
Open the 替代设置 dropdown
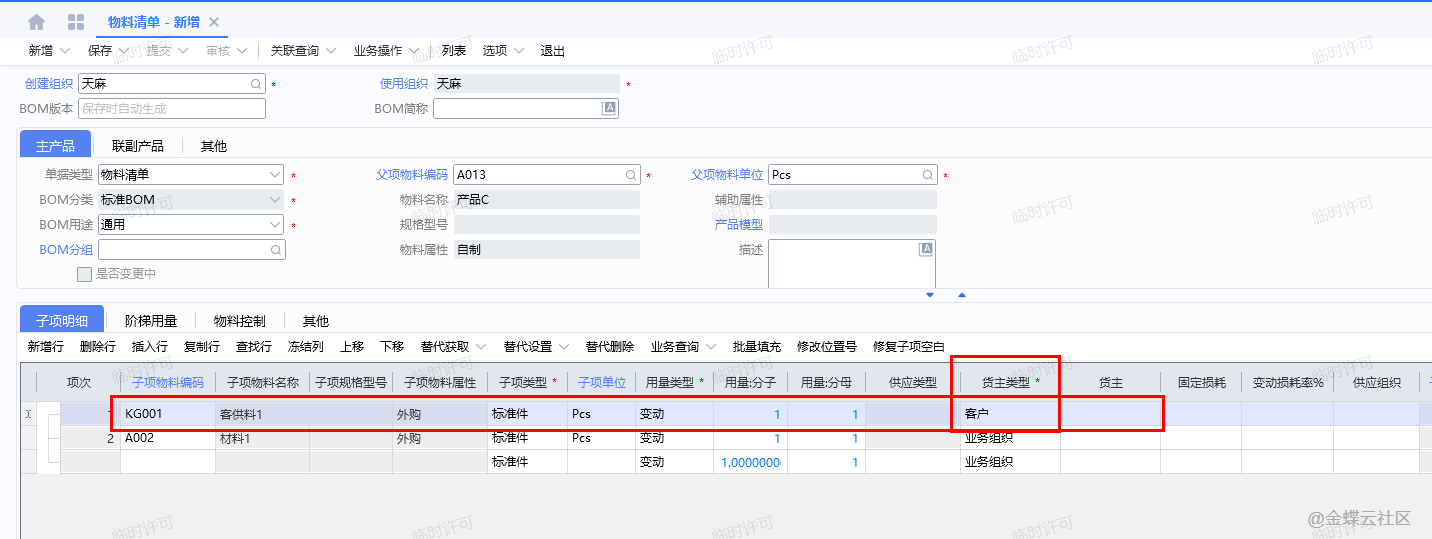coord(535,347)
